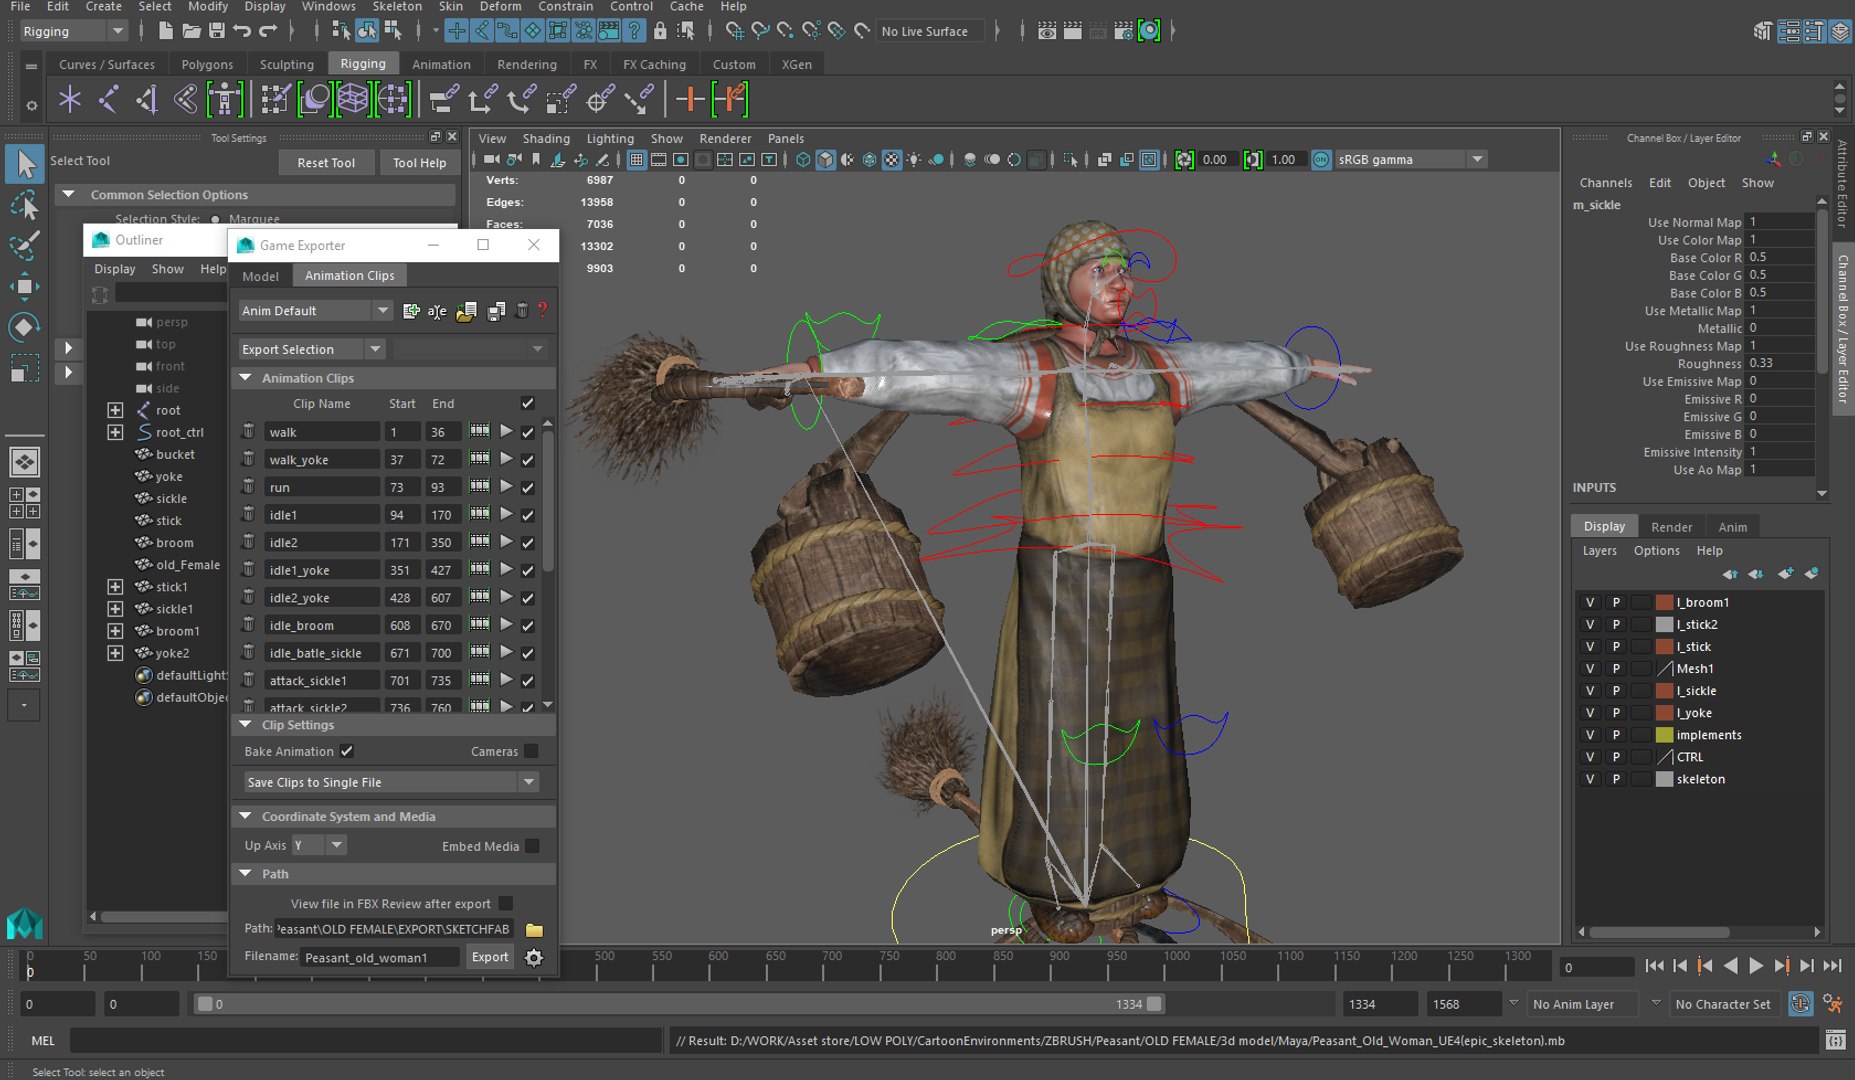Browse export path folder icon

tap(534, 929)
